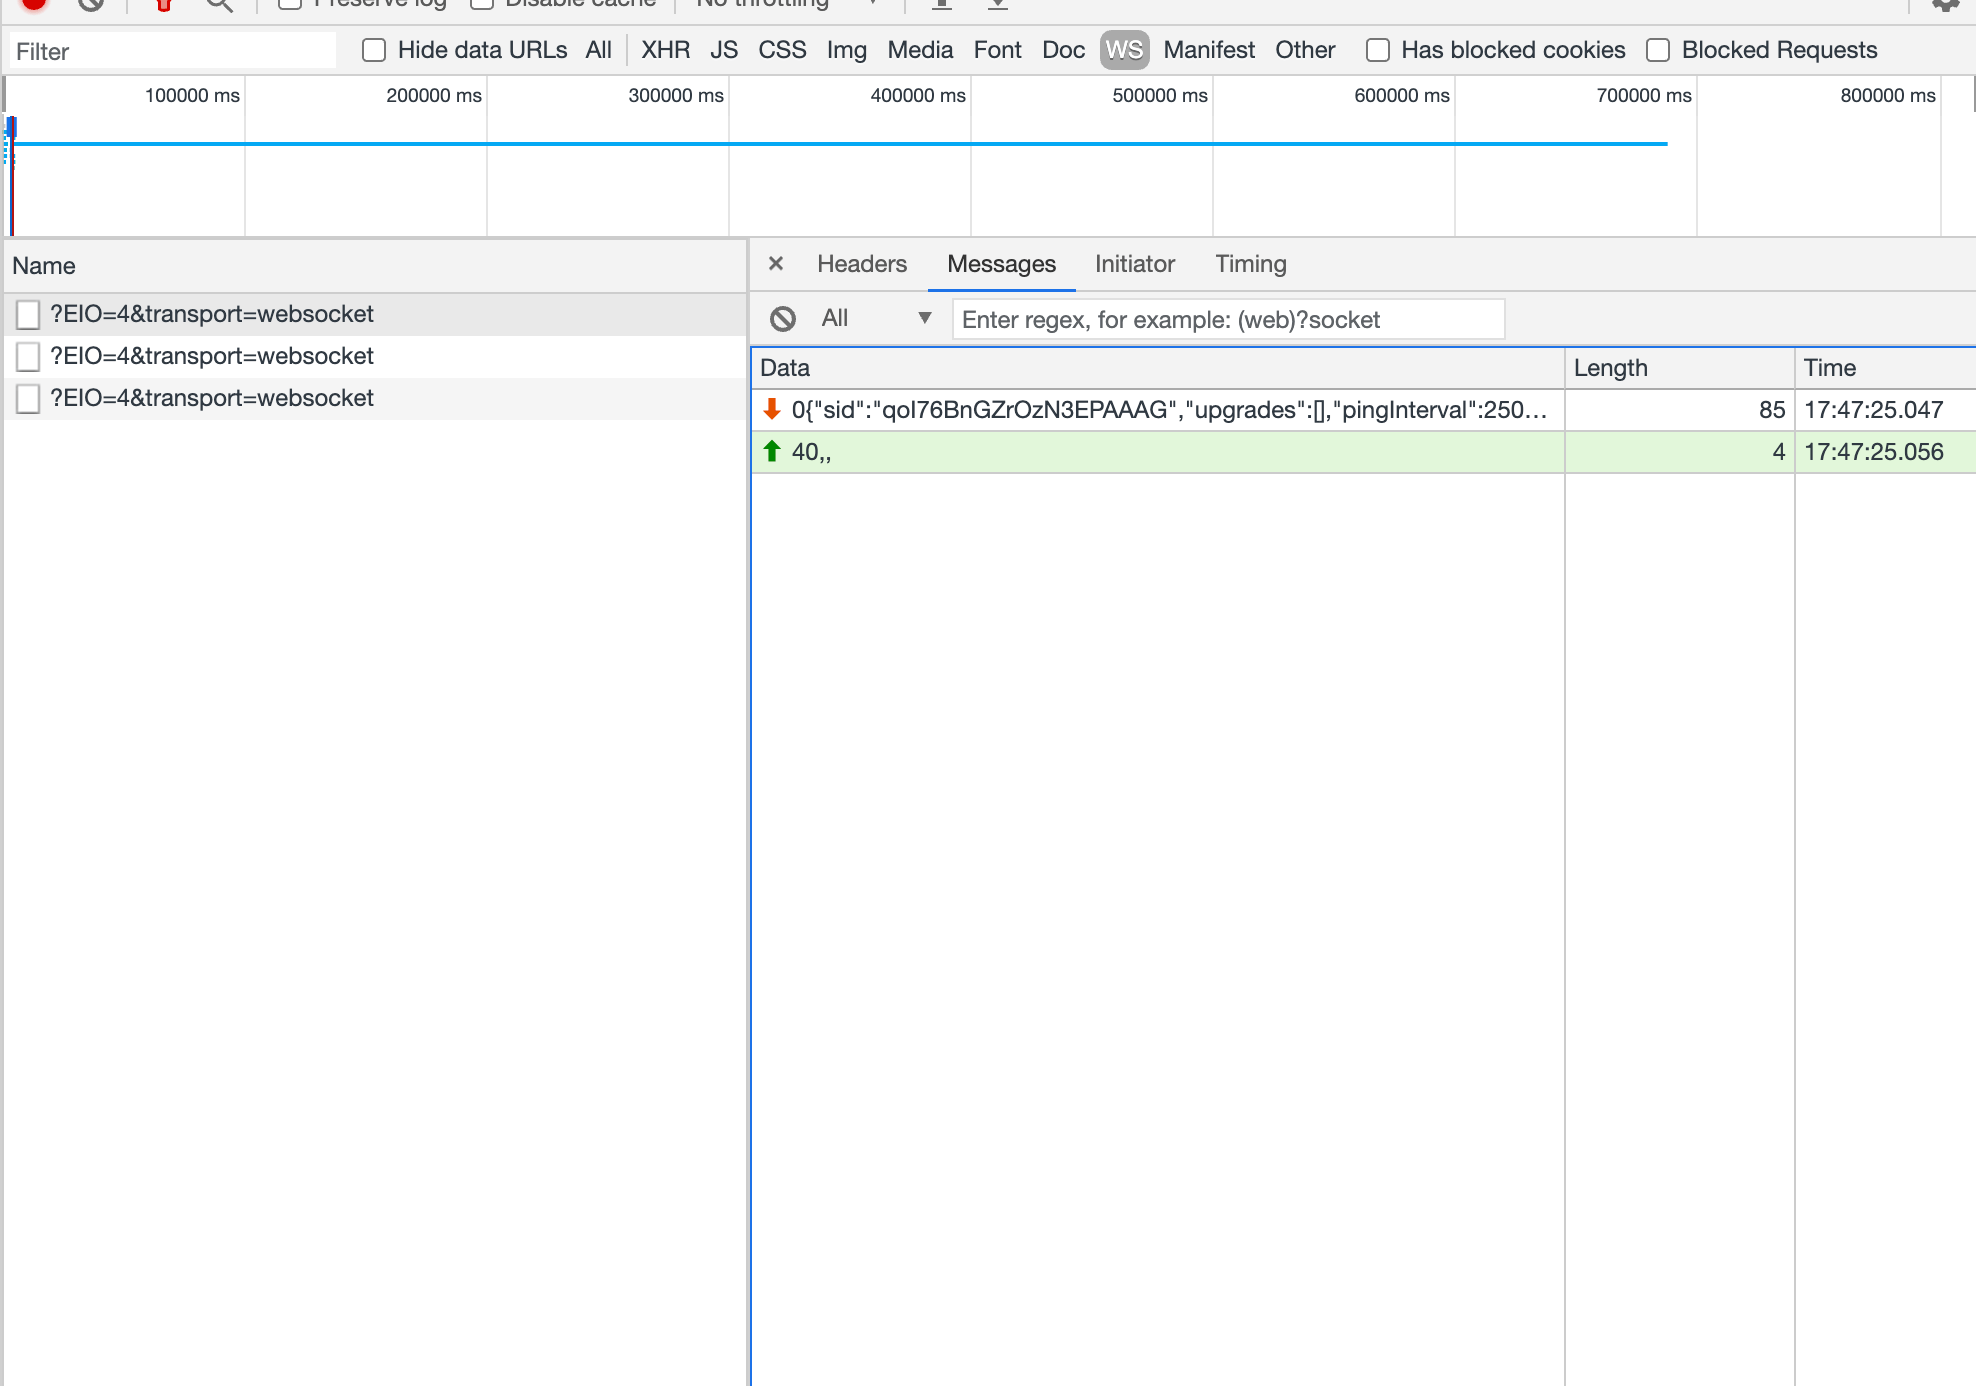The image size is (1976, 1386).
Task: Select the active filter funnel icon
Action: pos(163,4)
